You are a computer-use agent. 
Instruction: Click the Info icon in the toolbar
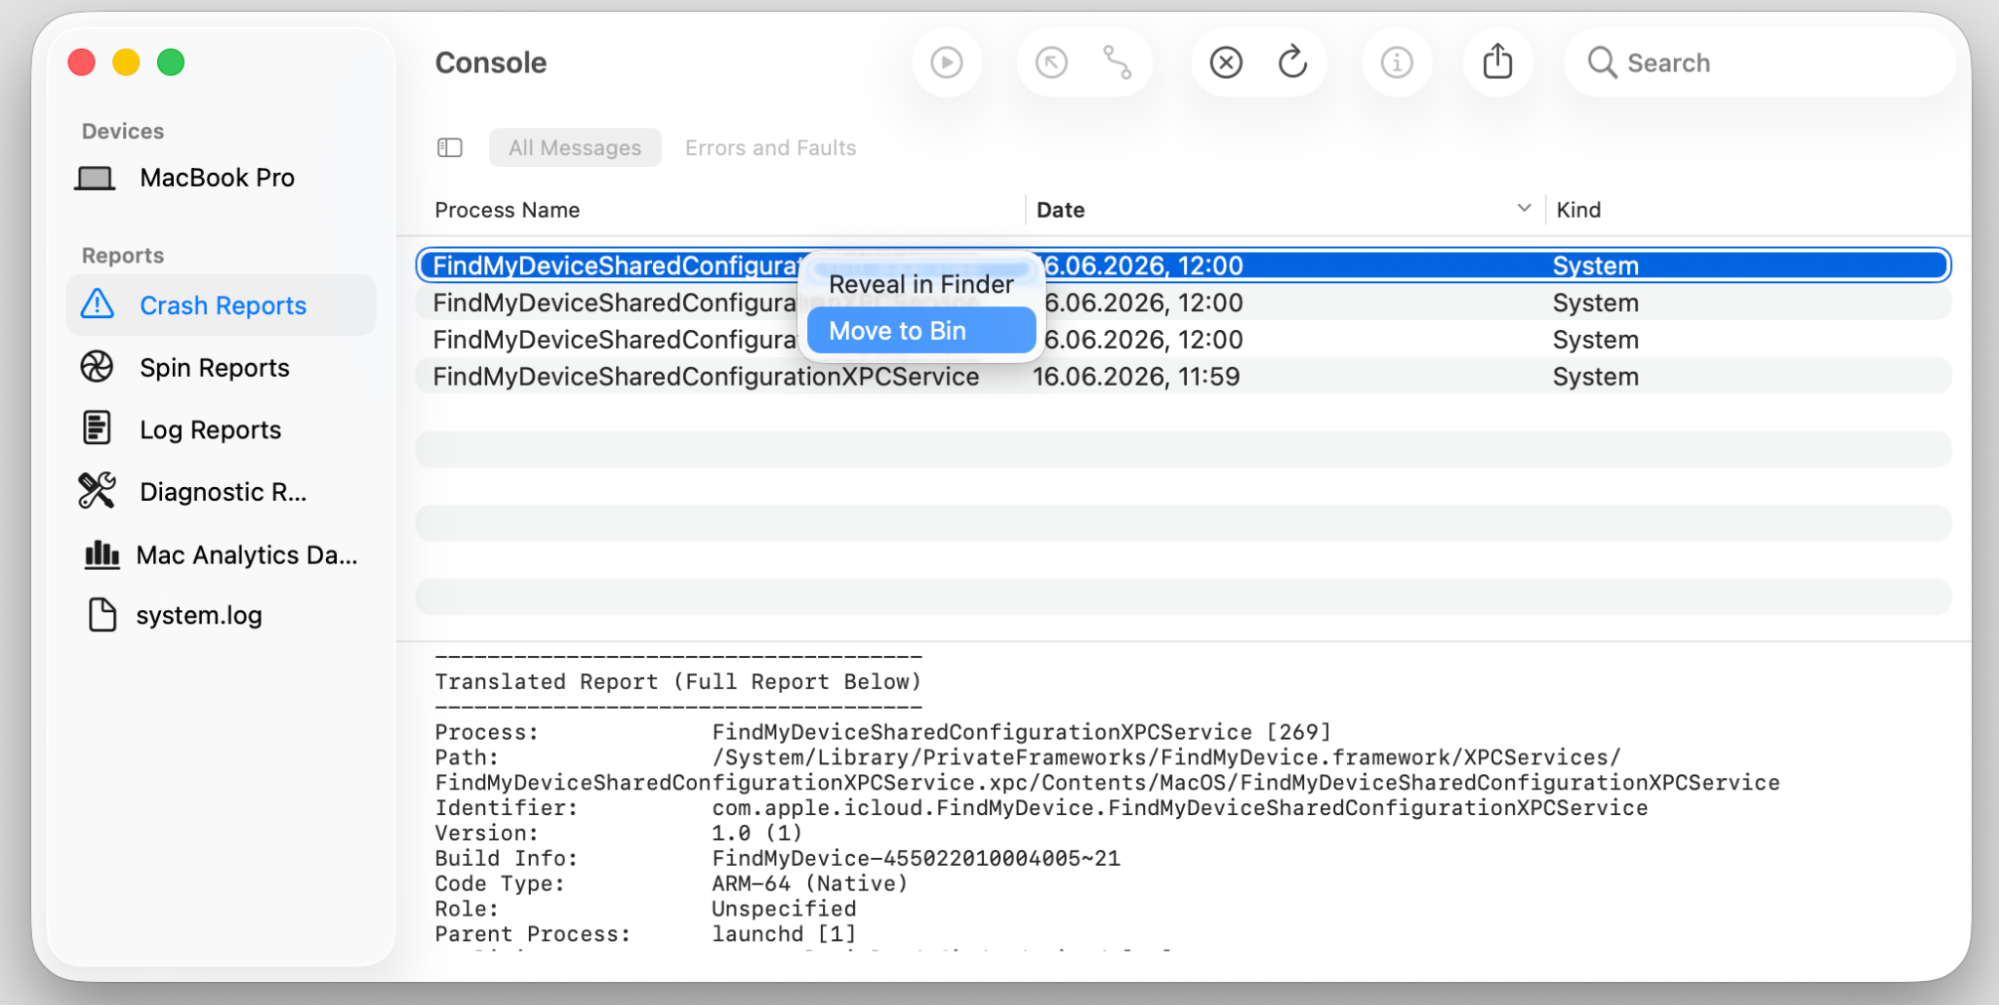pyautogui.click(x=1396, y=63)
